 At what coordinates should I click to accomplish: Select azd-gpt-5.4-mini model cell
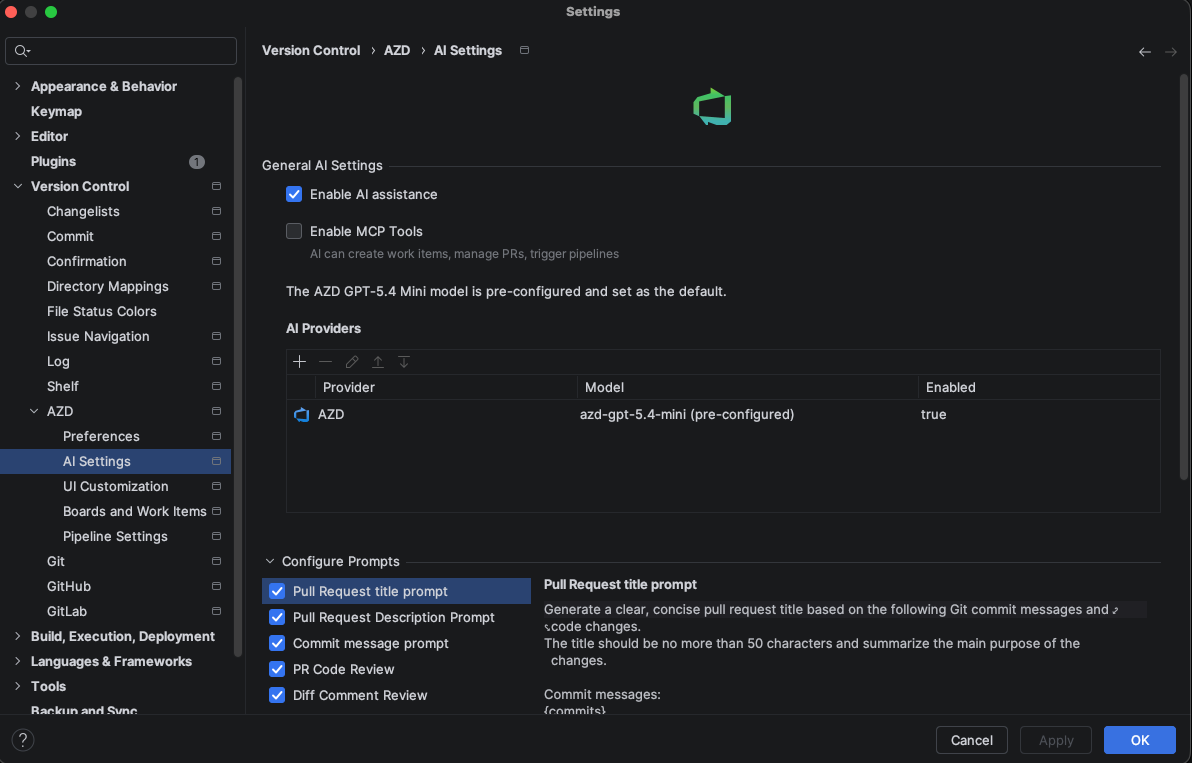pos(686,415)
